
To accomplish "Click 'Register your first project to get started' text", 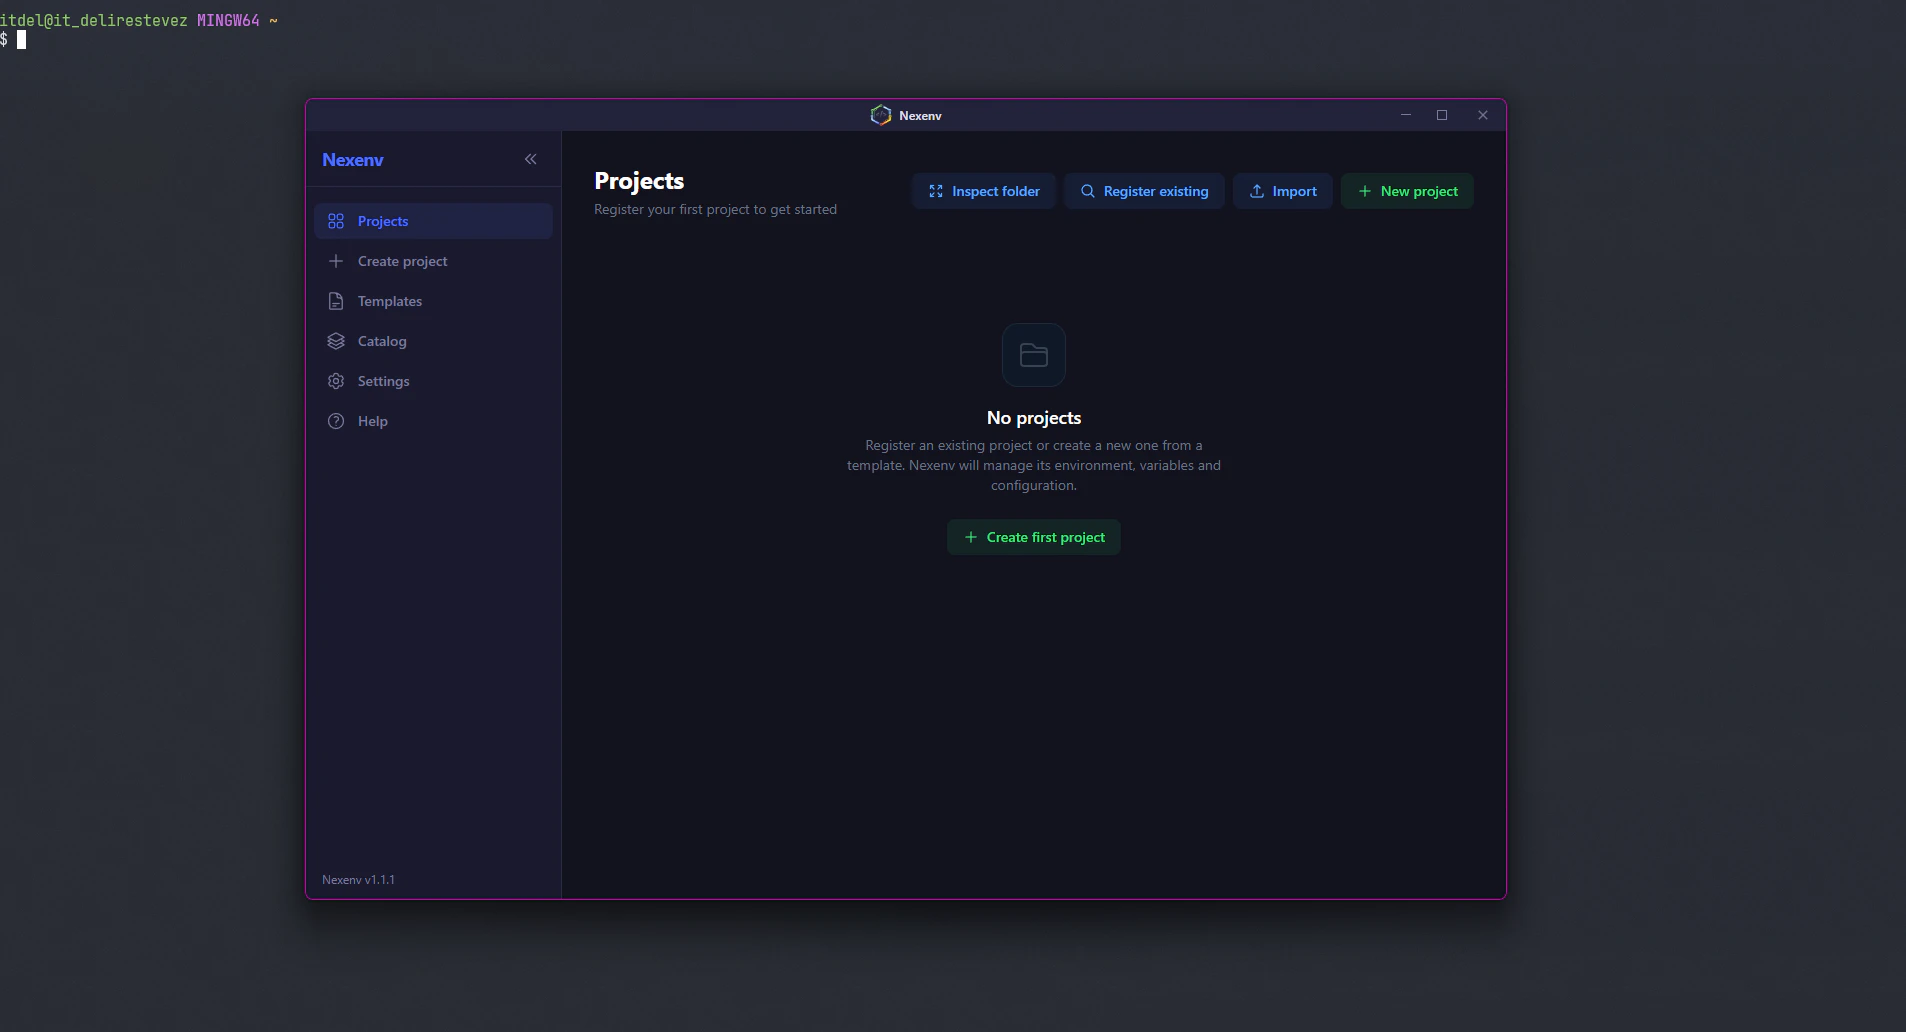I will pyautogui.click(x=715, y=210).
